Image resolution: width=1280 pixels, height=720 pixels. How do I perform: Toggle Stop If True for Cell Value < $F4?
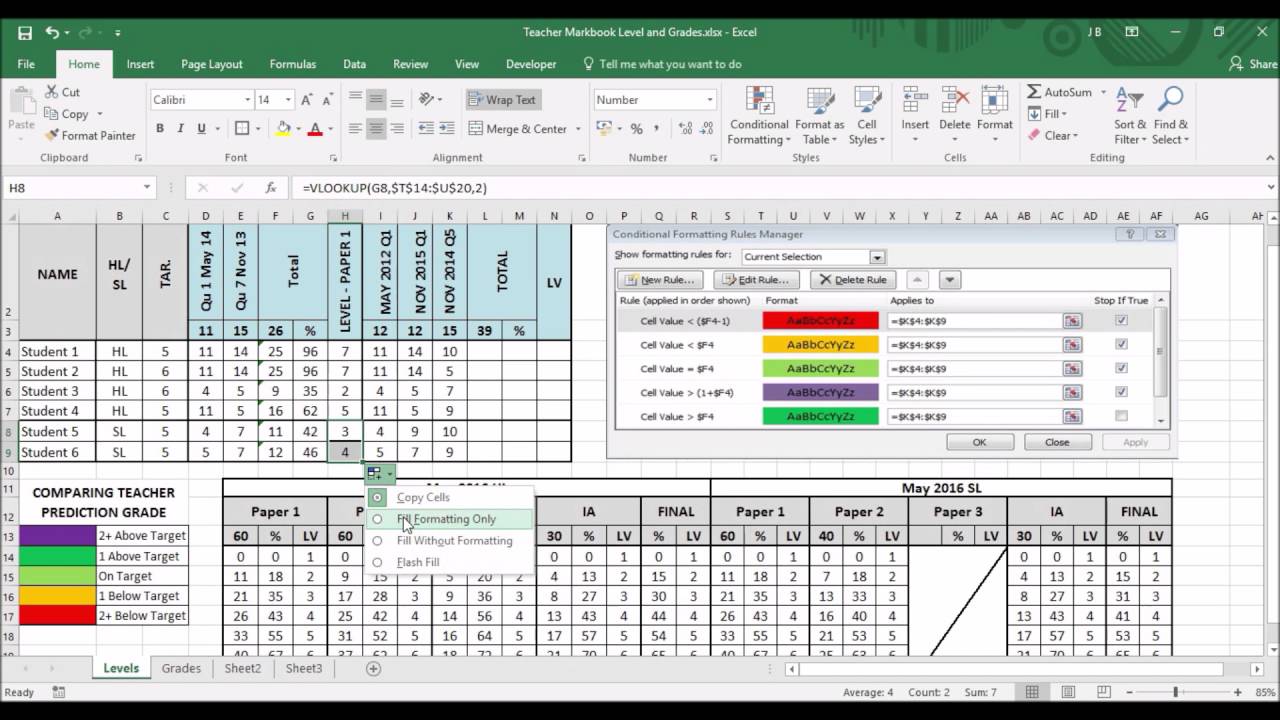(1121, 344)
